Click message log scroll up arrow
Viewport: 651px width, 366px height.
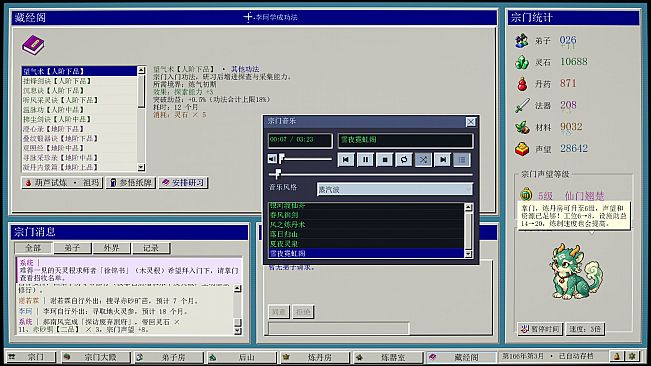237,289
